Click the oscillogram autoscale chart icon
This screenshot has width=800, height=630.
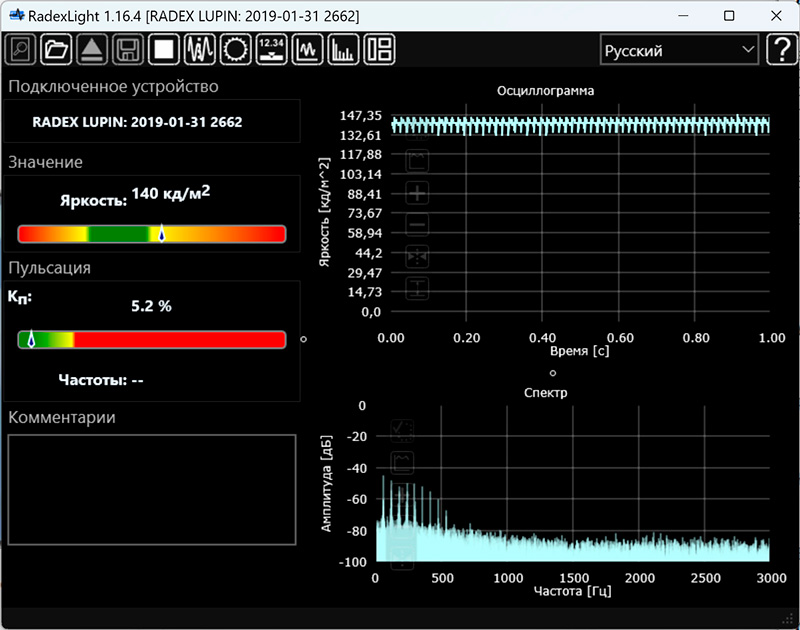(x=418, y=160)
